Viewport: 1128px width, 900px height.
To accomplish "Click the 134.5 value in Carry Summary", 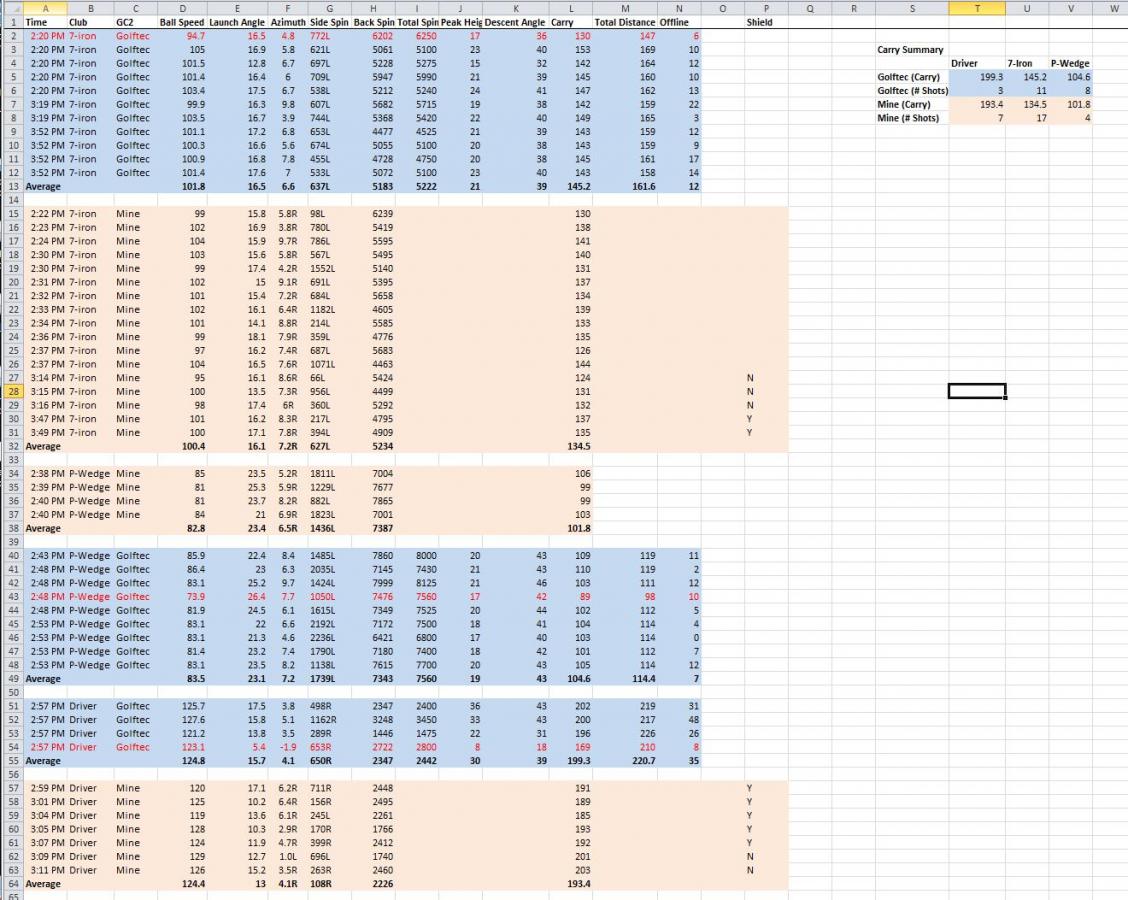I will [1027, 104].
